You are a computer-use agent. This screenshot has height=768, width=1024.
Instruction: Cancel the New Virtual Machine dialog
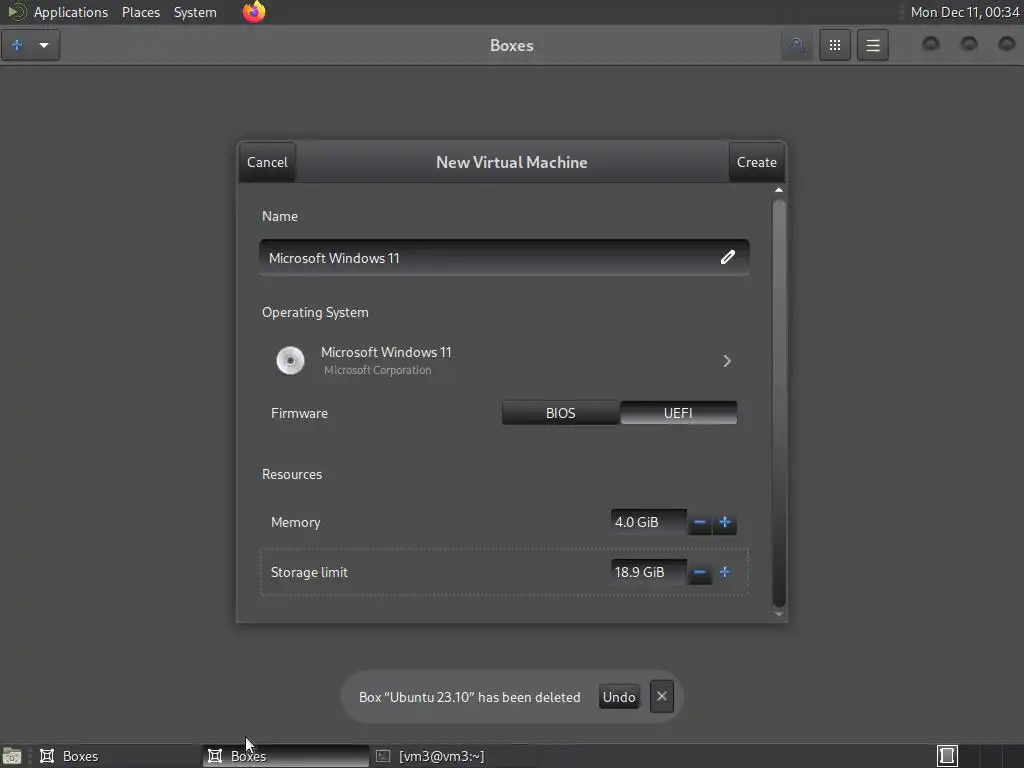pyautogui.click(x=267, y=162)
